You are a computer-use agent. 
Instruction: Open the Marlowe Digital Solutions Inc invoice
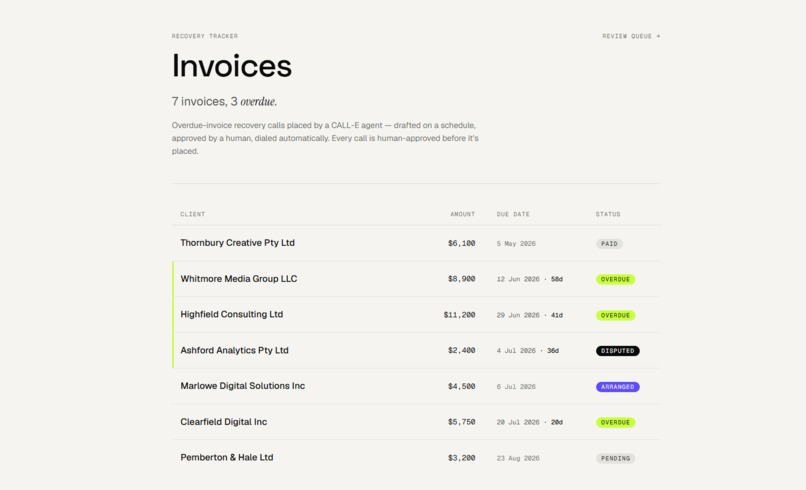(416, 386)
